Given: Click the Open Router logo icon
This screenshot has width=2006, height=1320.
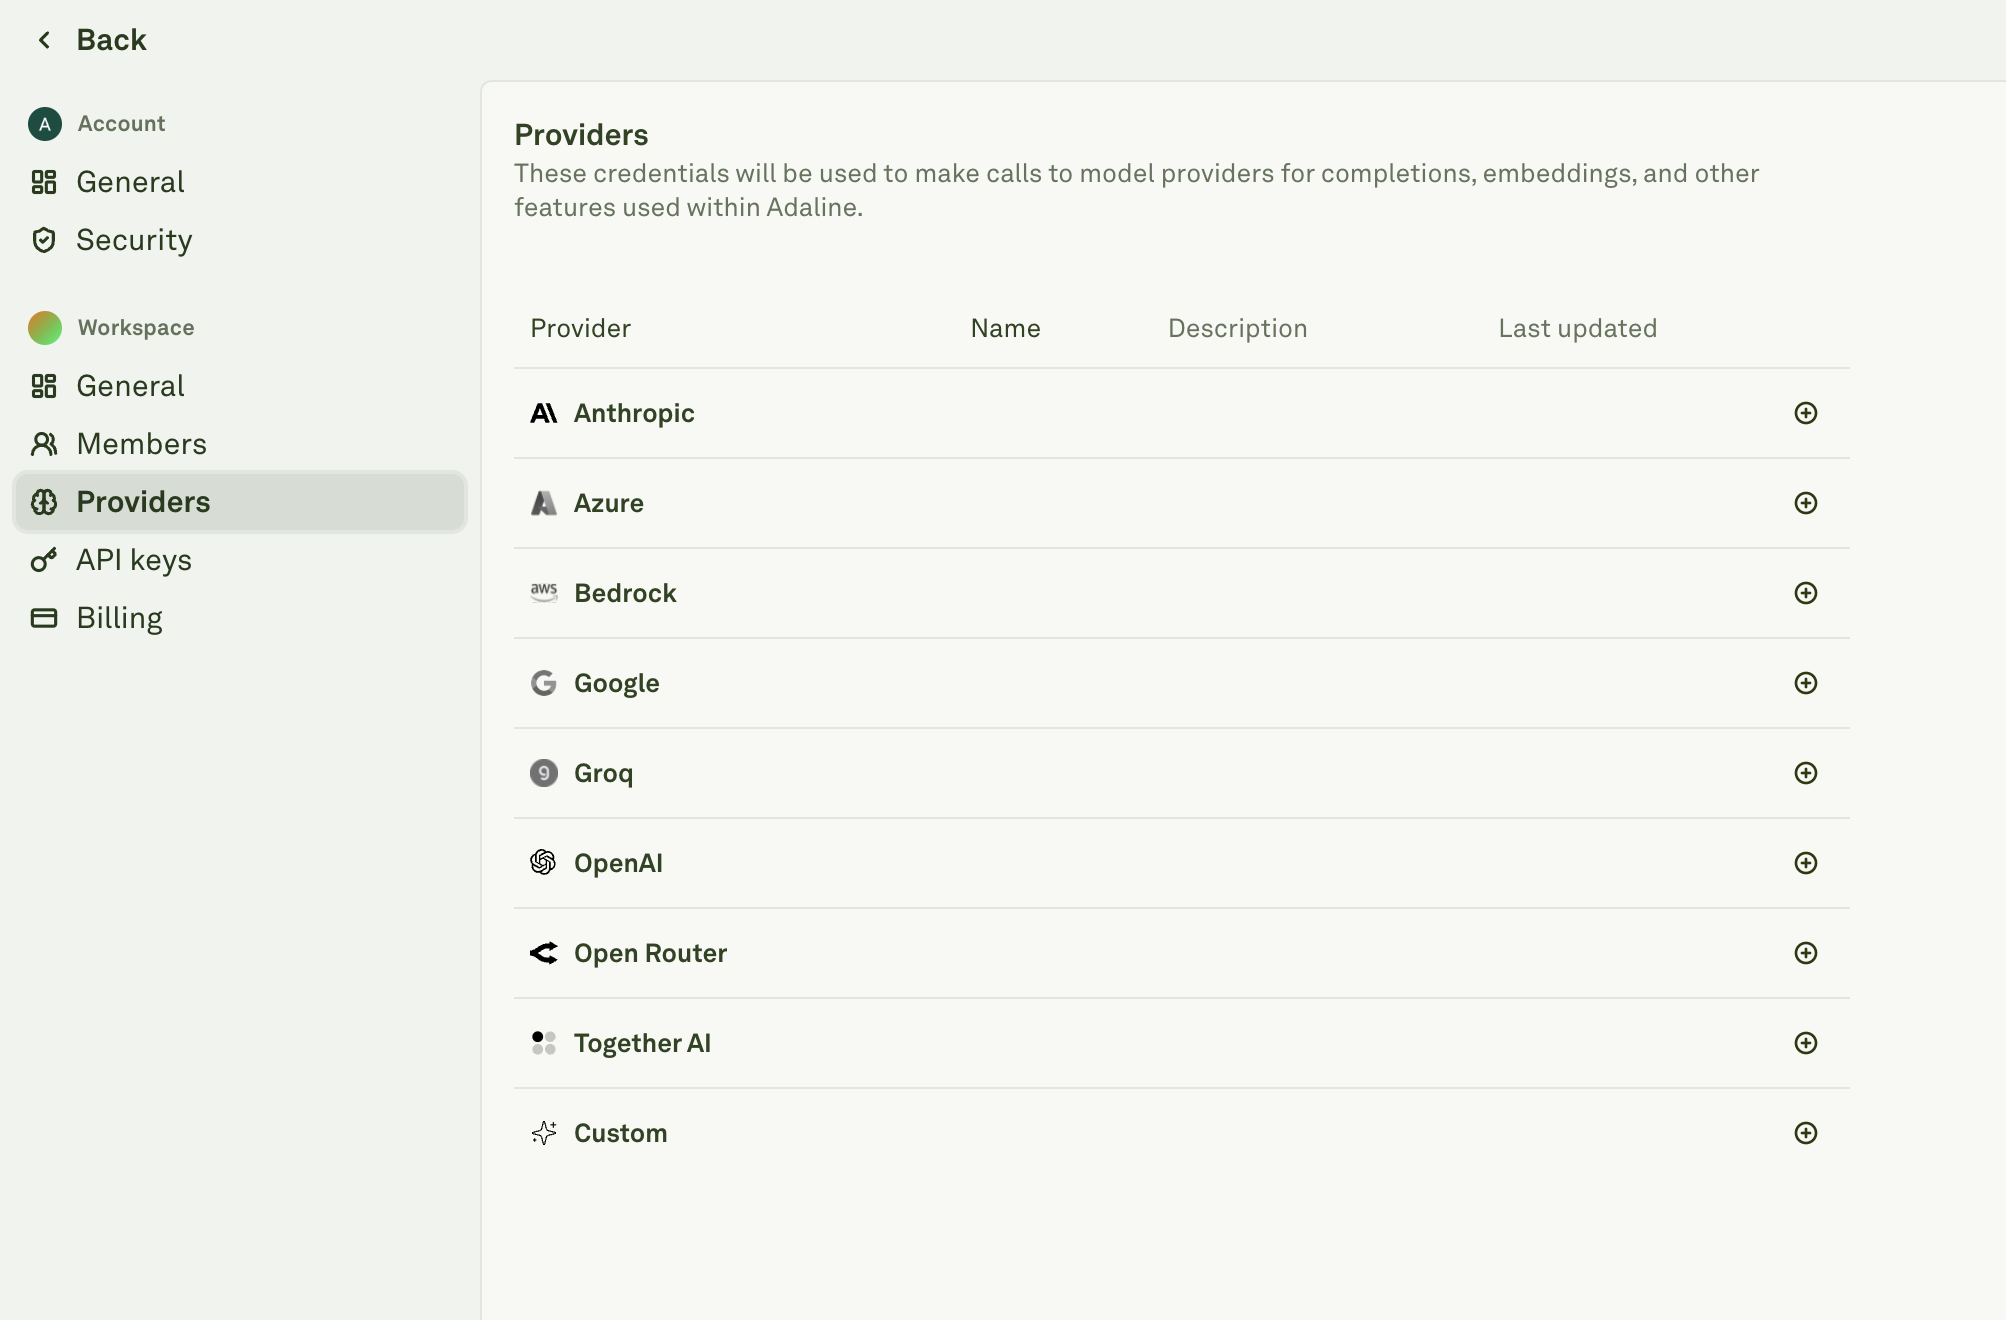Looking at the screenshot, I should click(543, 953).
